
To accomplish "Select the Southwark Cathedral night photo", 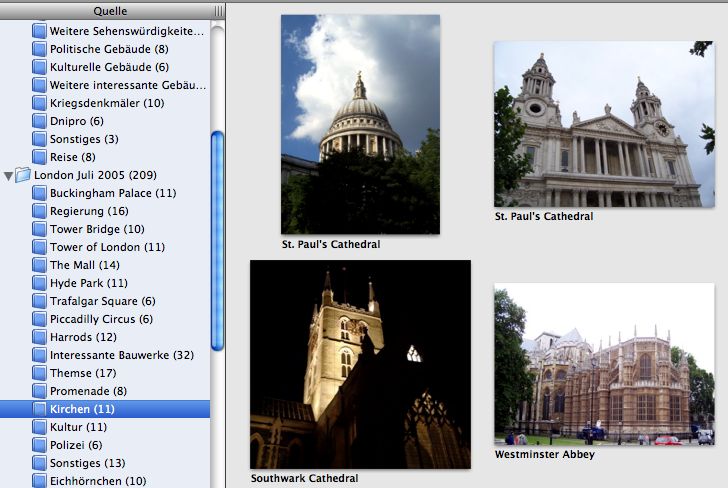I will point(360,364).
